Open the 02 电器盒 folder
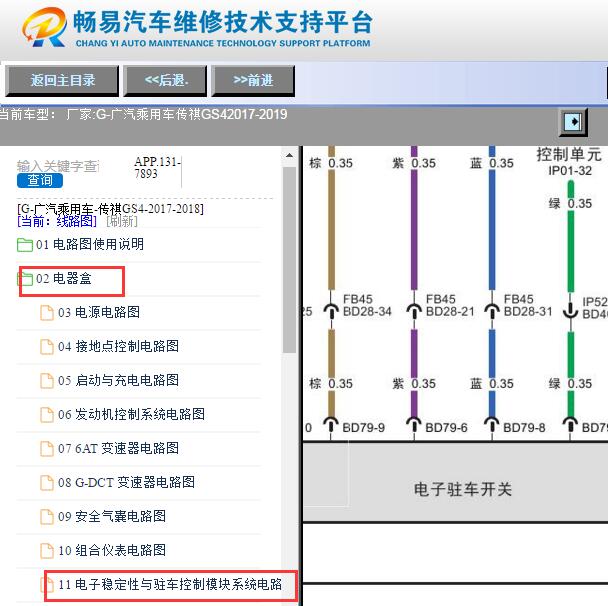This screenshot has height=606, width=608. (64, 278)
